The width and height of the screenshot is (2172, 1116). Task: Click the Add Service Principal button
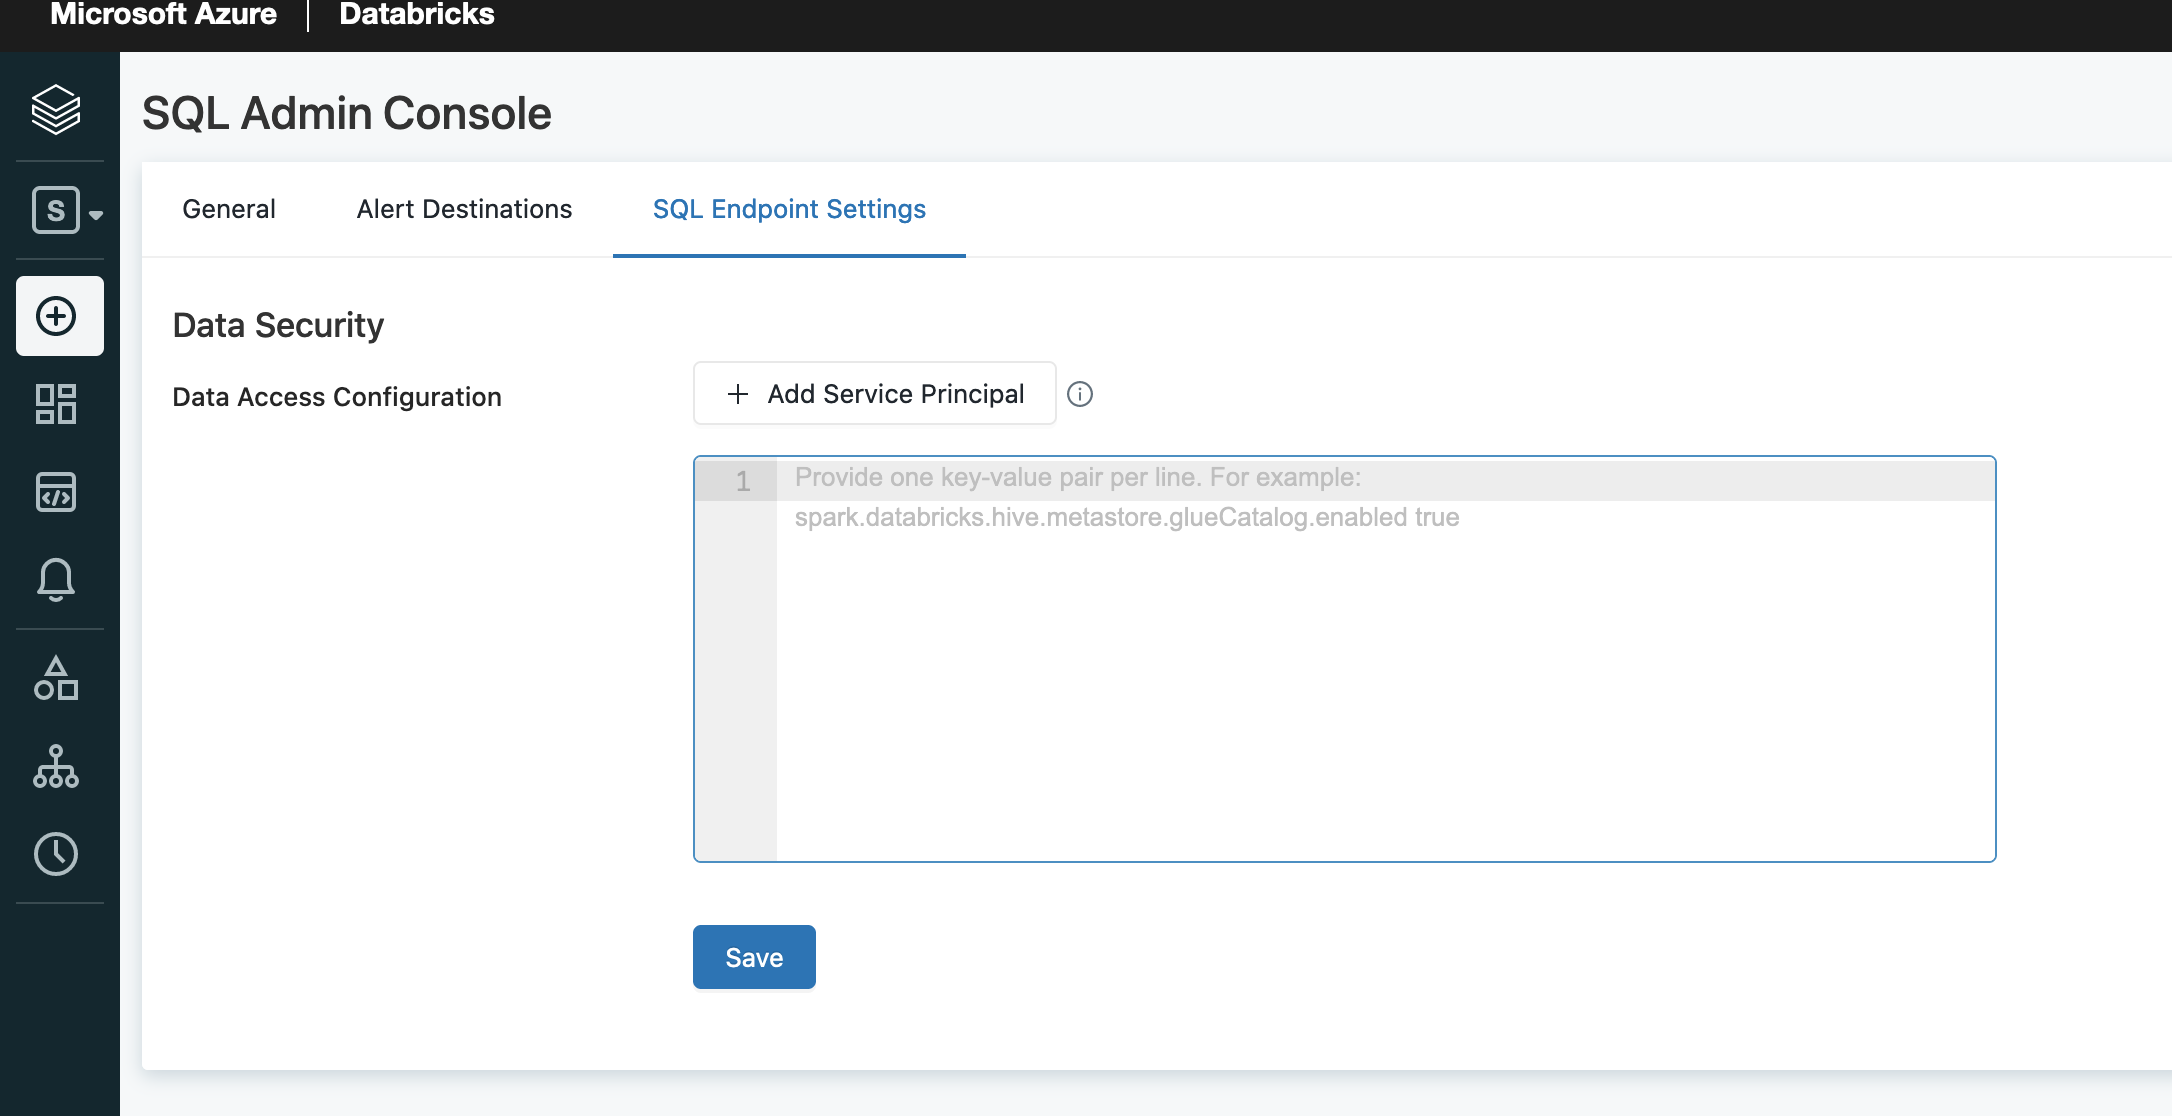tap(875, 394)
